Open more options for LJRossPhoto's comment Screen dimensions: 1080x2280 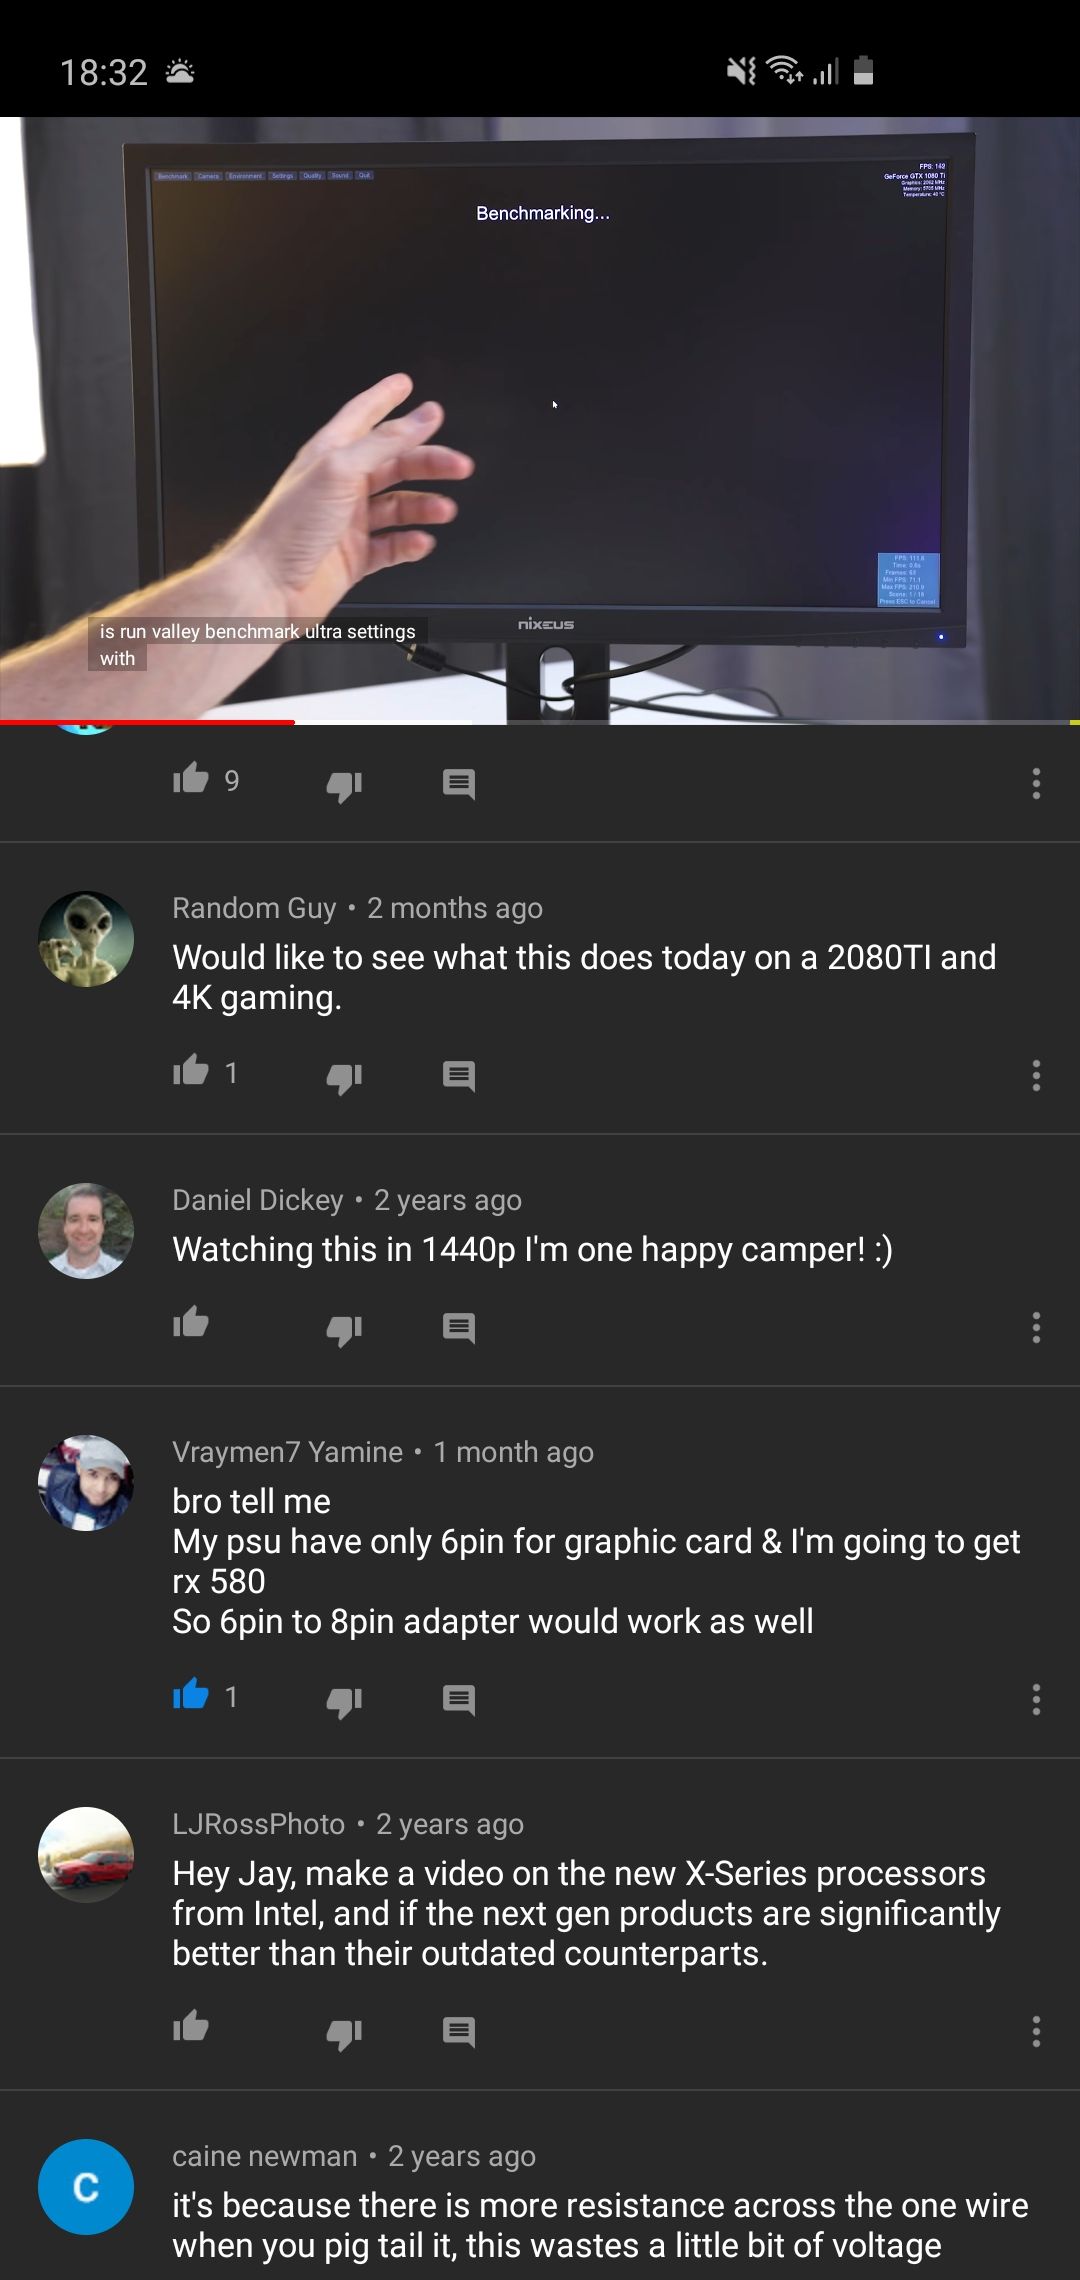[1036, 2032]
